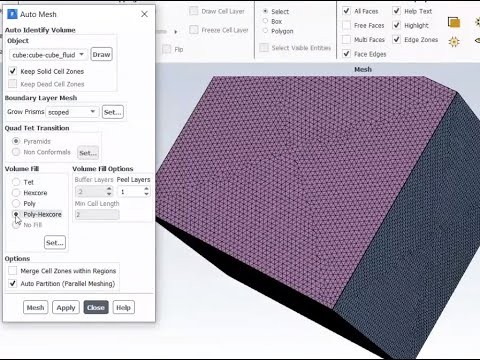480x360 pixels.
Task: Toggle Keep Dead Cell Zones checkbox
Action: [13, 84]
